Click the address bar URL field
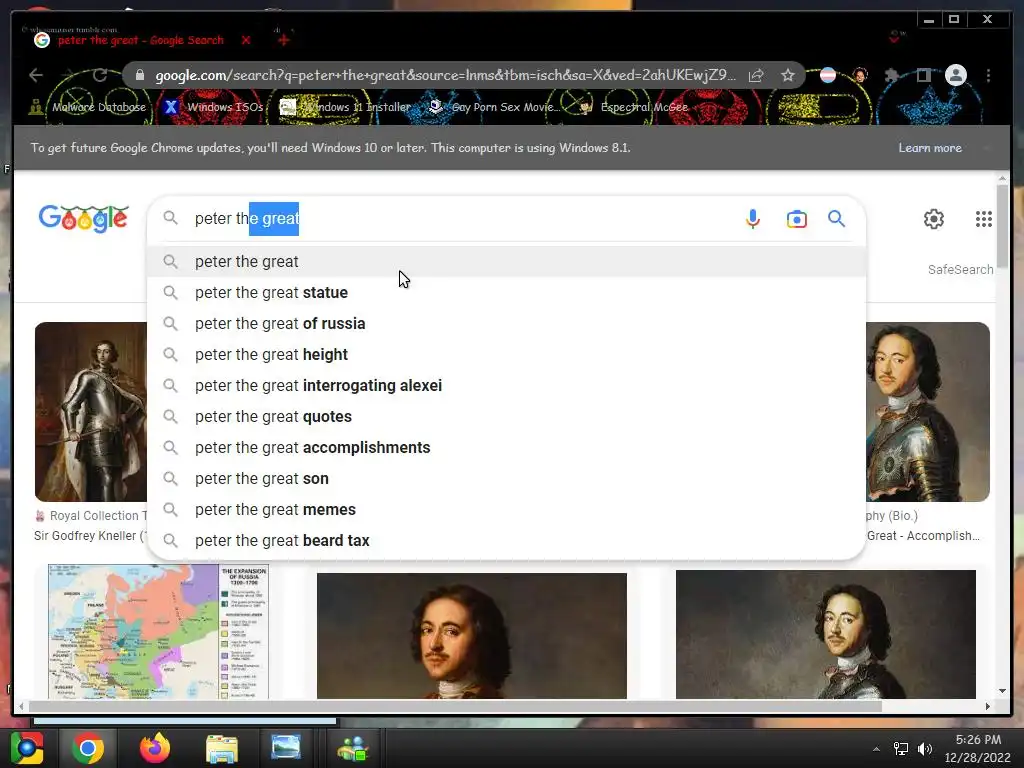Image resolution: width=1024 pixels, height=768 pixels. click(x=444, y=76)
